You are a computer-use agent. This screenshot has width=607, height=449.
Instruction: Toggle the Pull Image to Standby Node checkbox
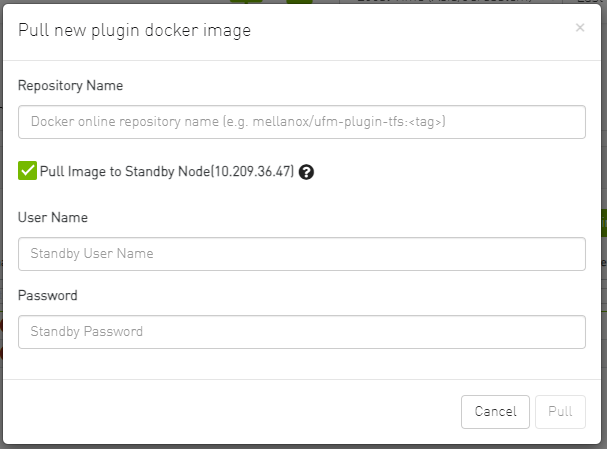27,171
